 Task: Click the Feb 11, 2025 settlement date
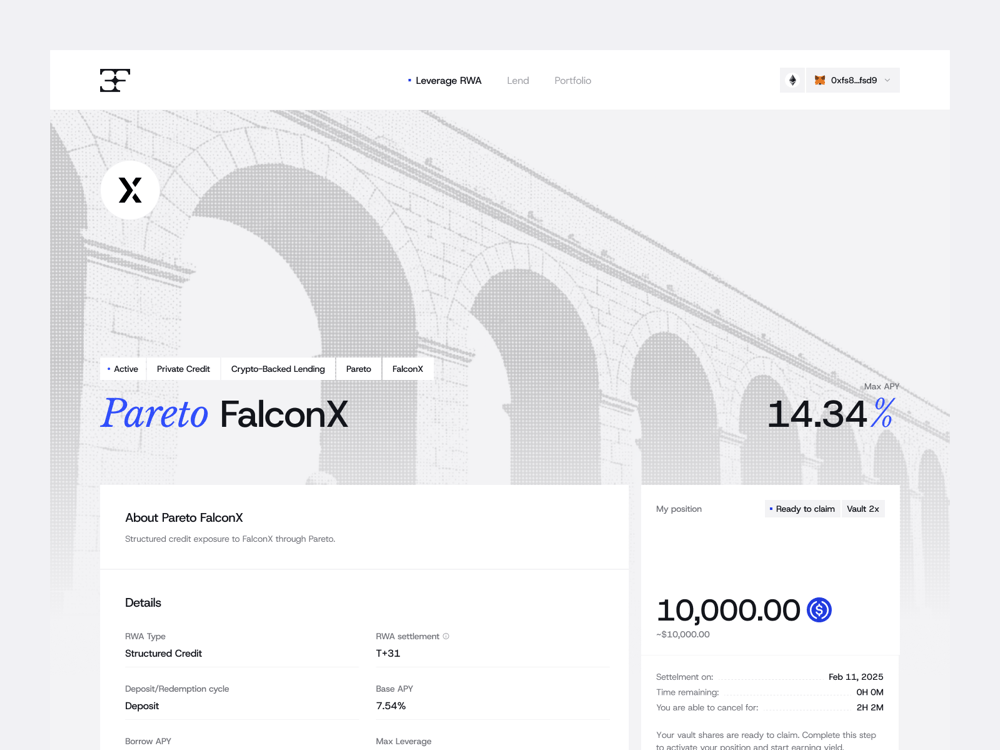click(856, 677)
